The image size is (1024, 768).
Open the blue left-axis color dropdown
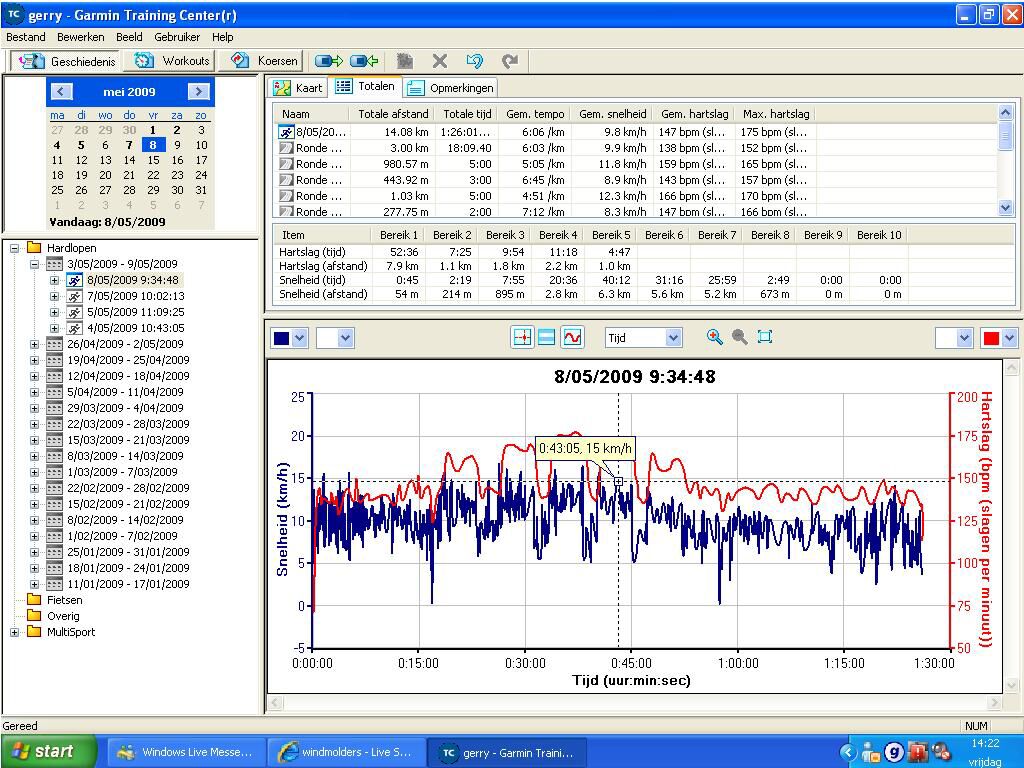click(300, 338)
